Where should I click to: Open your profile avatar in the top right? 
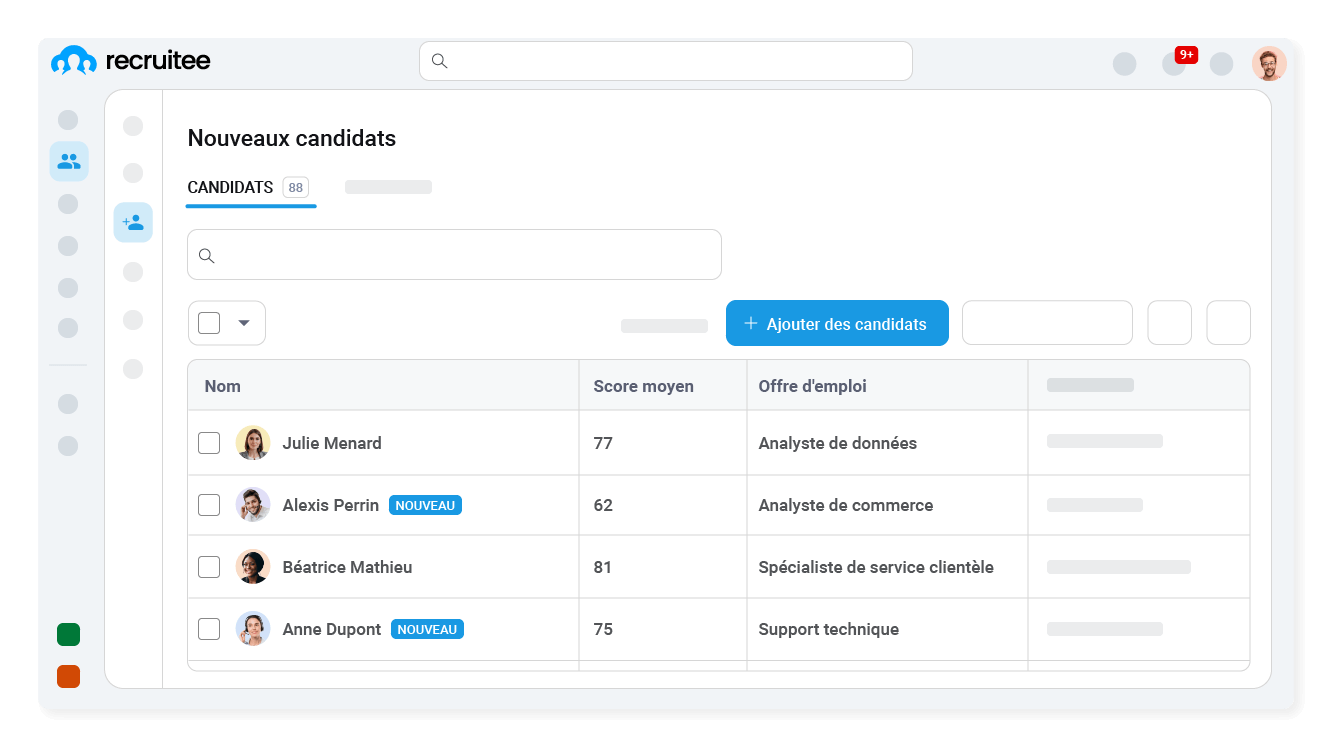point(1268,63)
